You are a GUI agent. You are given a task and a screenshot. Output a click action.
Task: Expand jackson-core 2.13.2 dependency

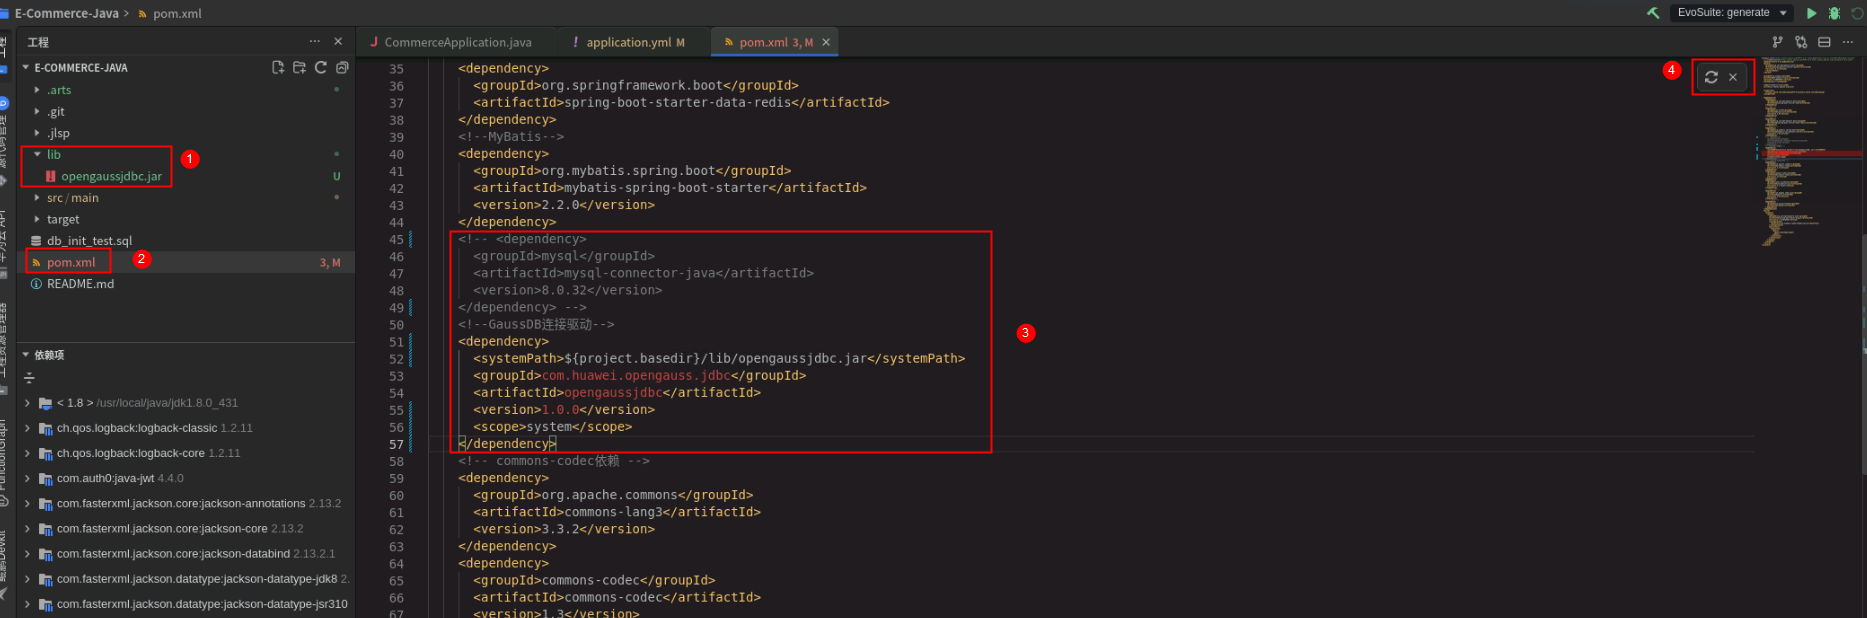[x=27, y=528]
